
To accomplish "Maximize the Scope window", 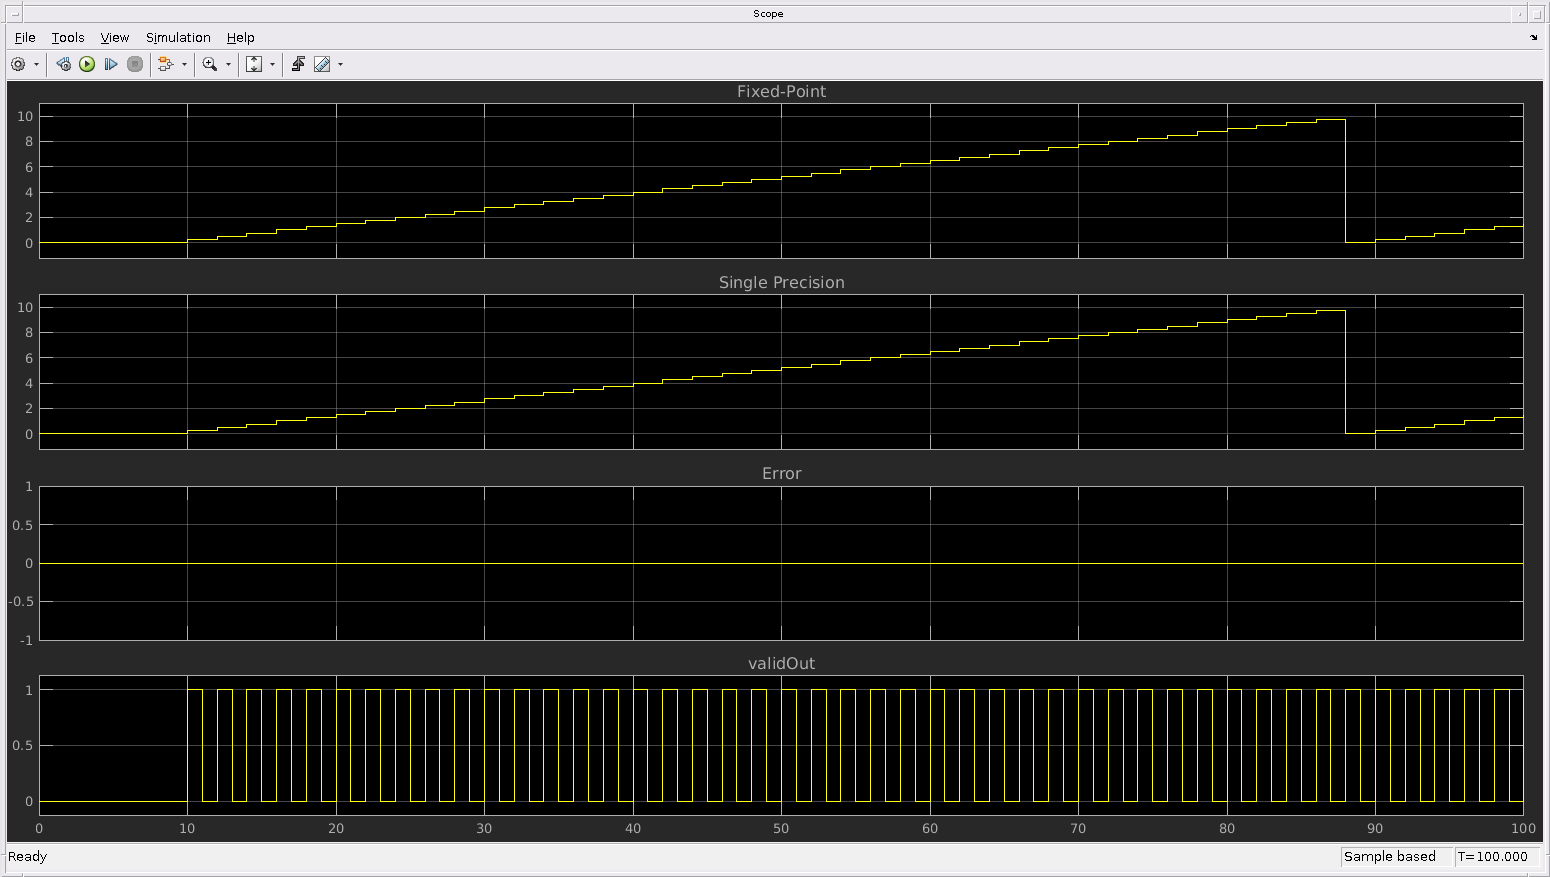I will [1537, 14].
